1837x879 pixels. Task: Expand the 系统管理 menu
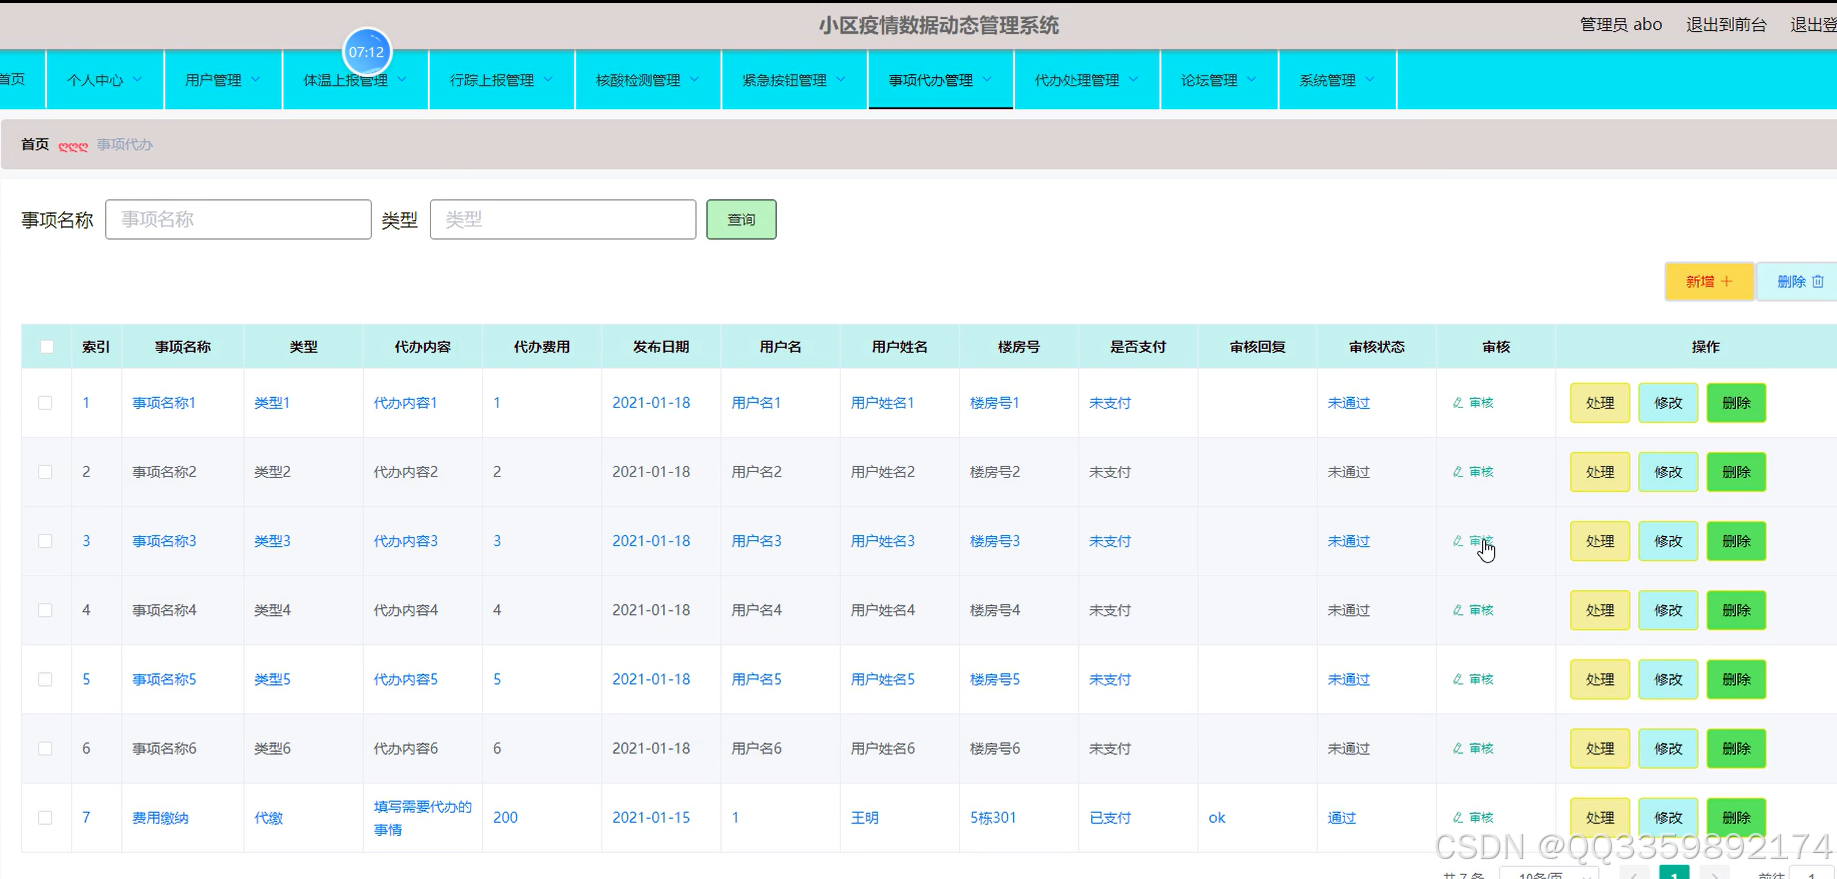(1337, 80)
